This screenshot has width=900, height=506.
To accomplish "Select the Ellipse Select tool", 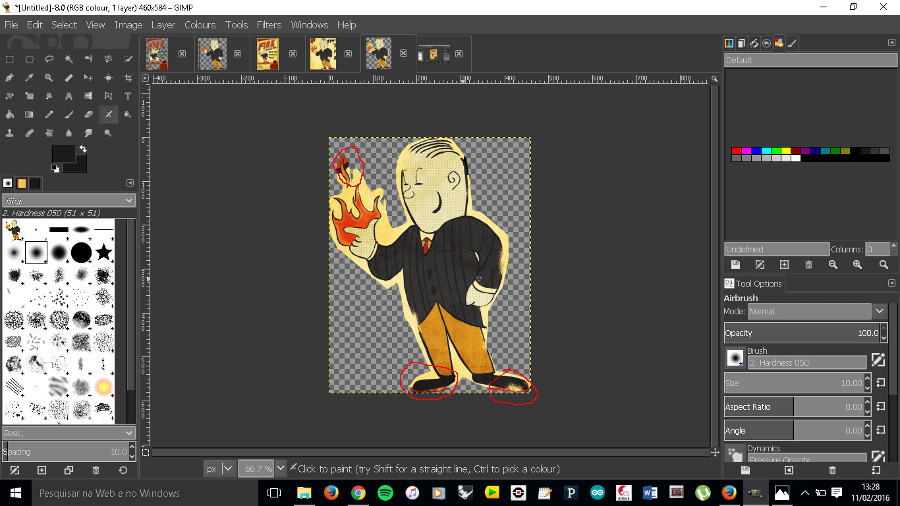I will click(29, 59).
